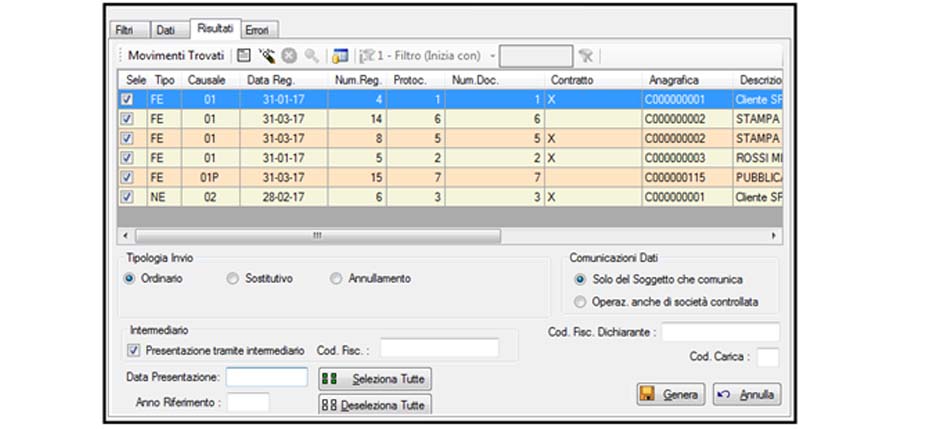
Task: Choose Solo del Soggetto che comunica
Action: 581,279
